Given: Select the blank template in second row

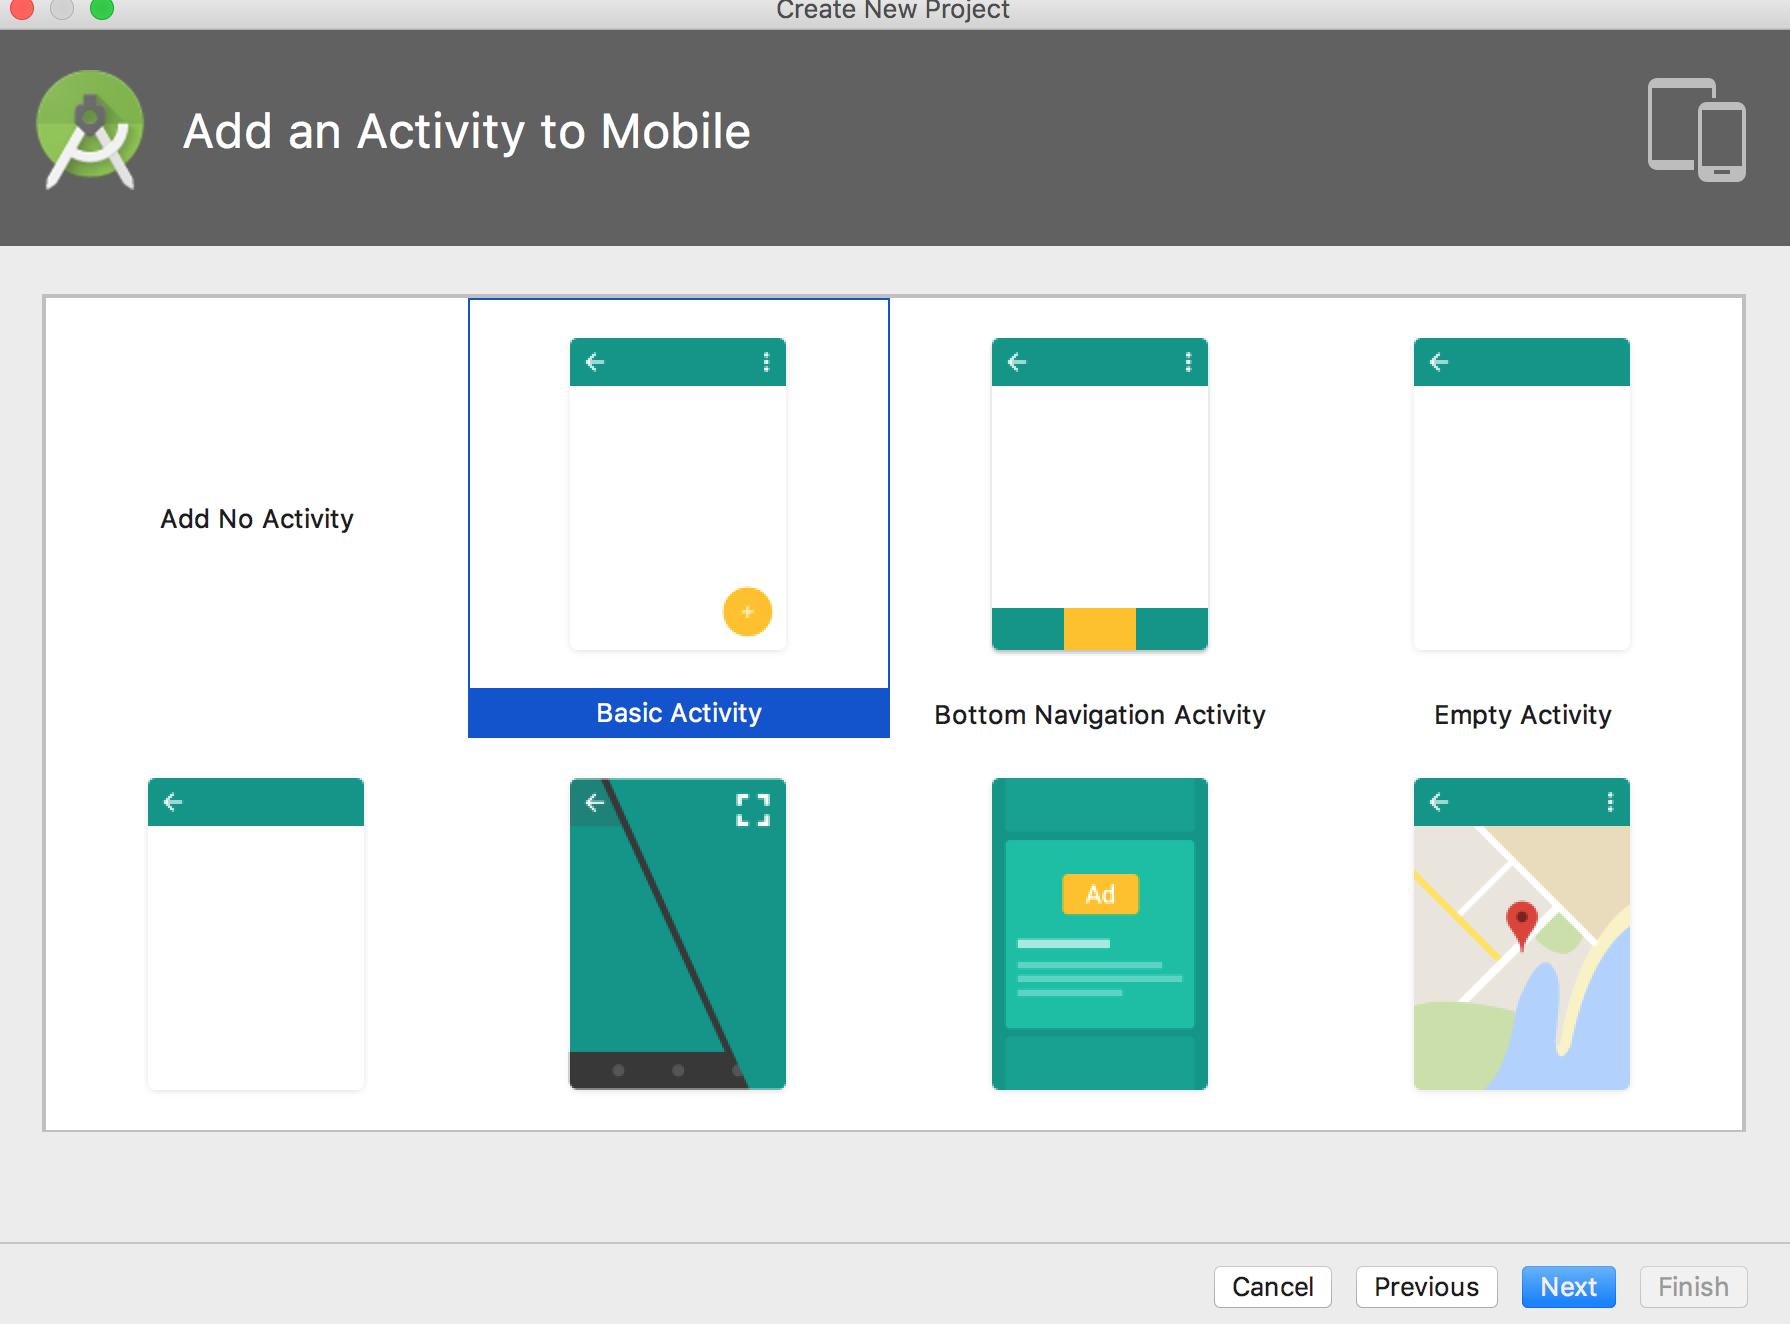Looking at the screenshot, I should coord(256,934).
